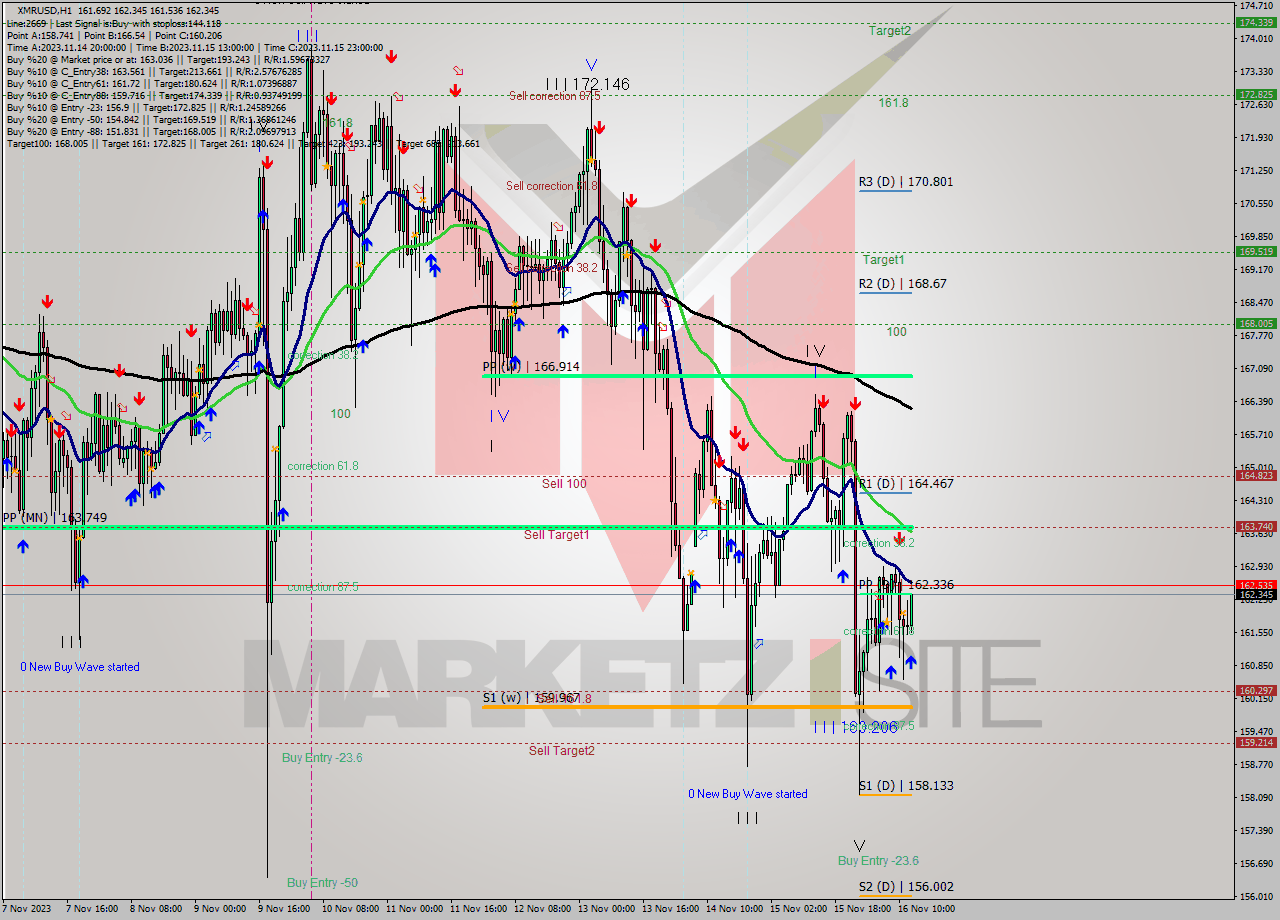Click the 'Sell correction 61.8' label

552,186
